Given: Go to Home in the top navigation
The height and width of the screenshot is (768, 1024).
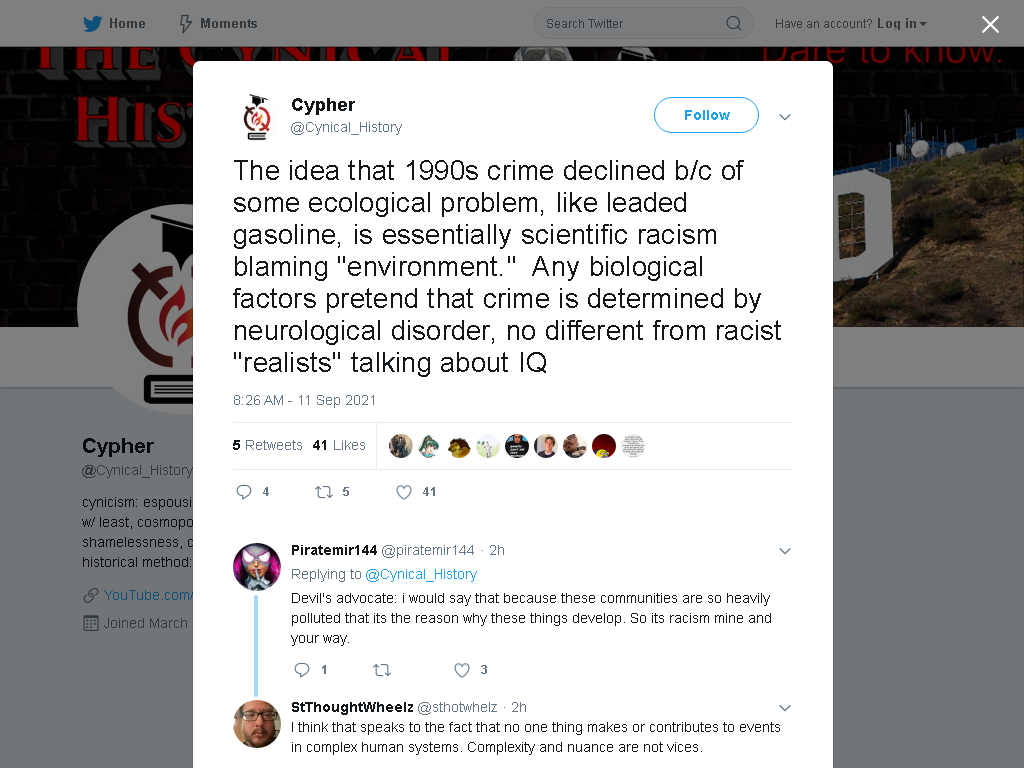Looking at the screenshot, I should click(x=114, y=24).
